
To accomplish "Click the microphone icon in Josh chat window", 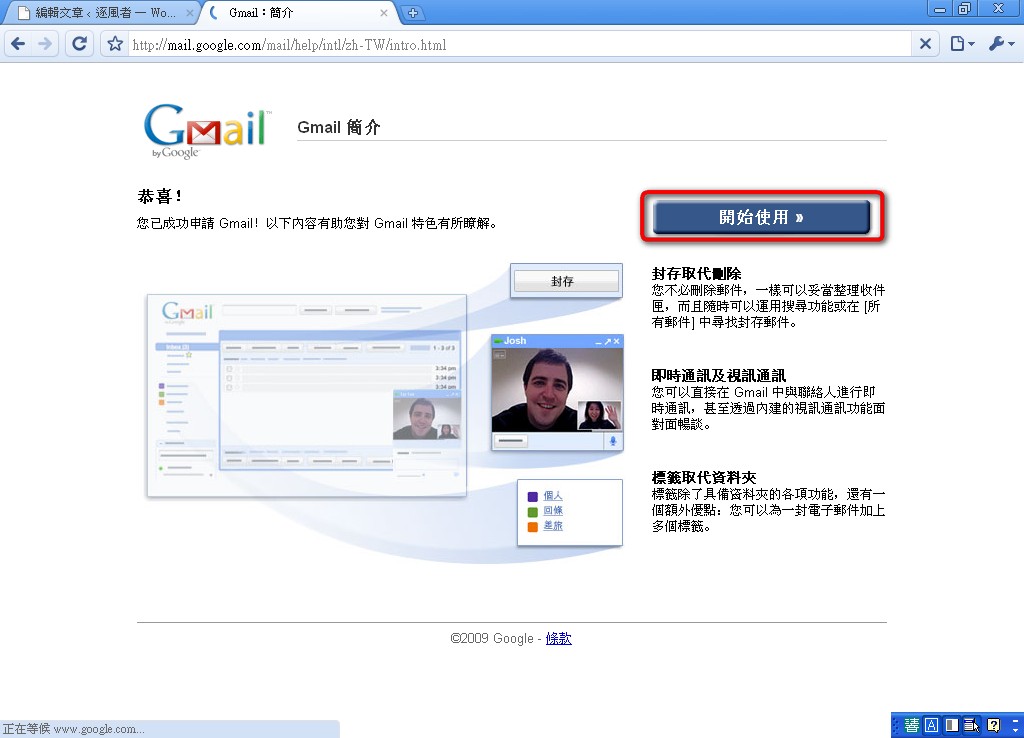I will coord(613,441).
